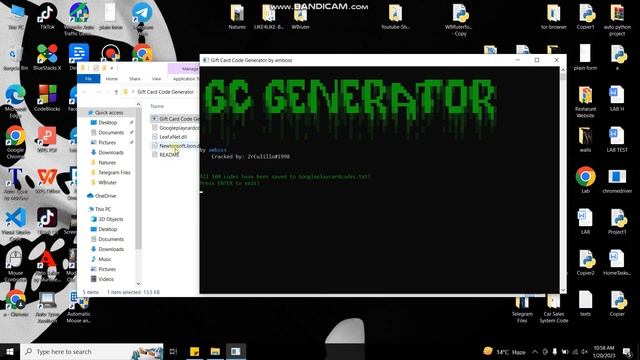Open the TikTok desktop shortcut
Viewport: 640px width, 360px height.
(x=47, y=16)
